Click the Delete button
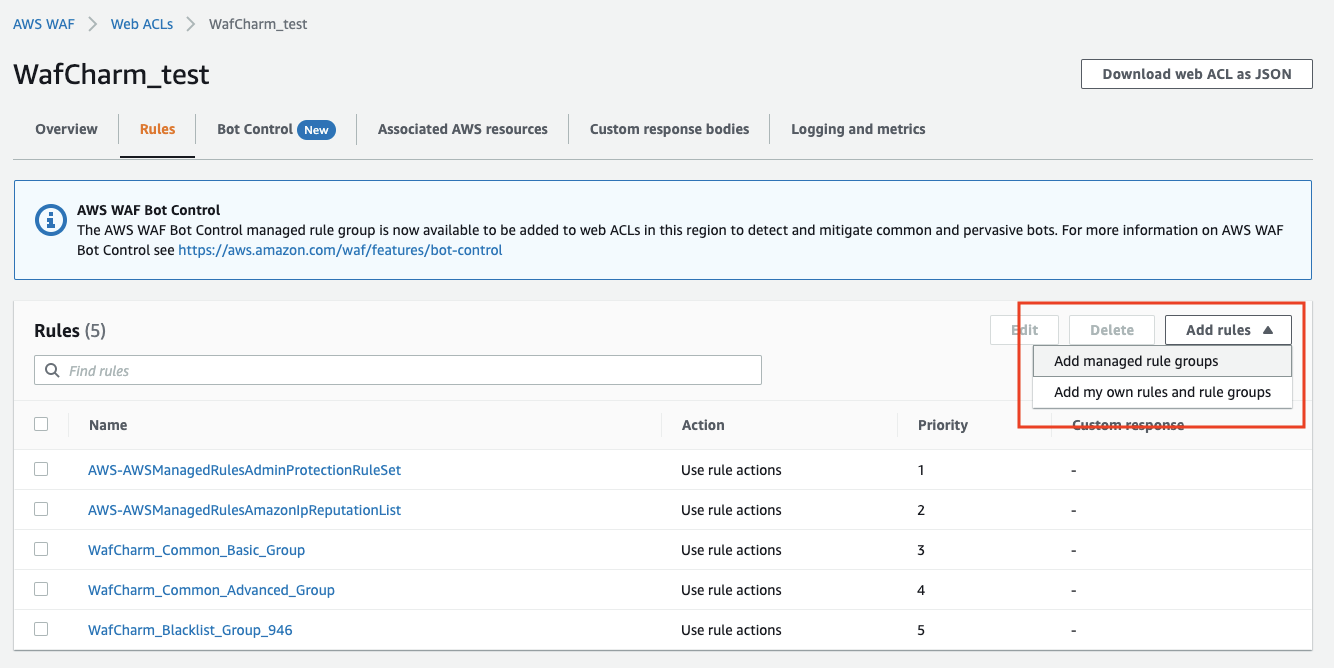The image size is (1334, 668). coord(1112,330)
